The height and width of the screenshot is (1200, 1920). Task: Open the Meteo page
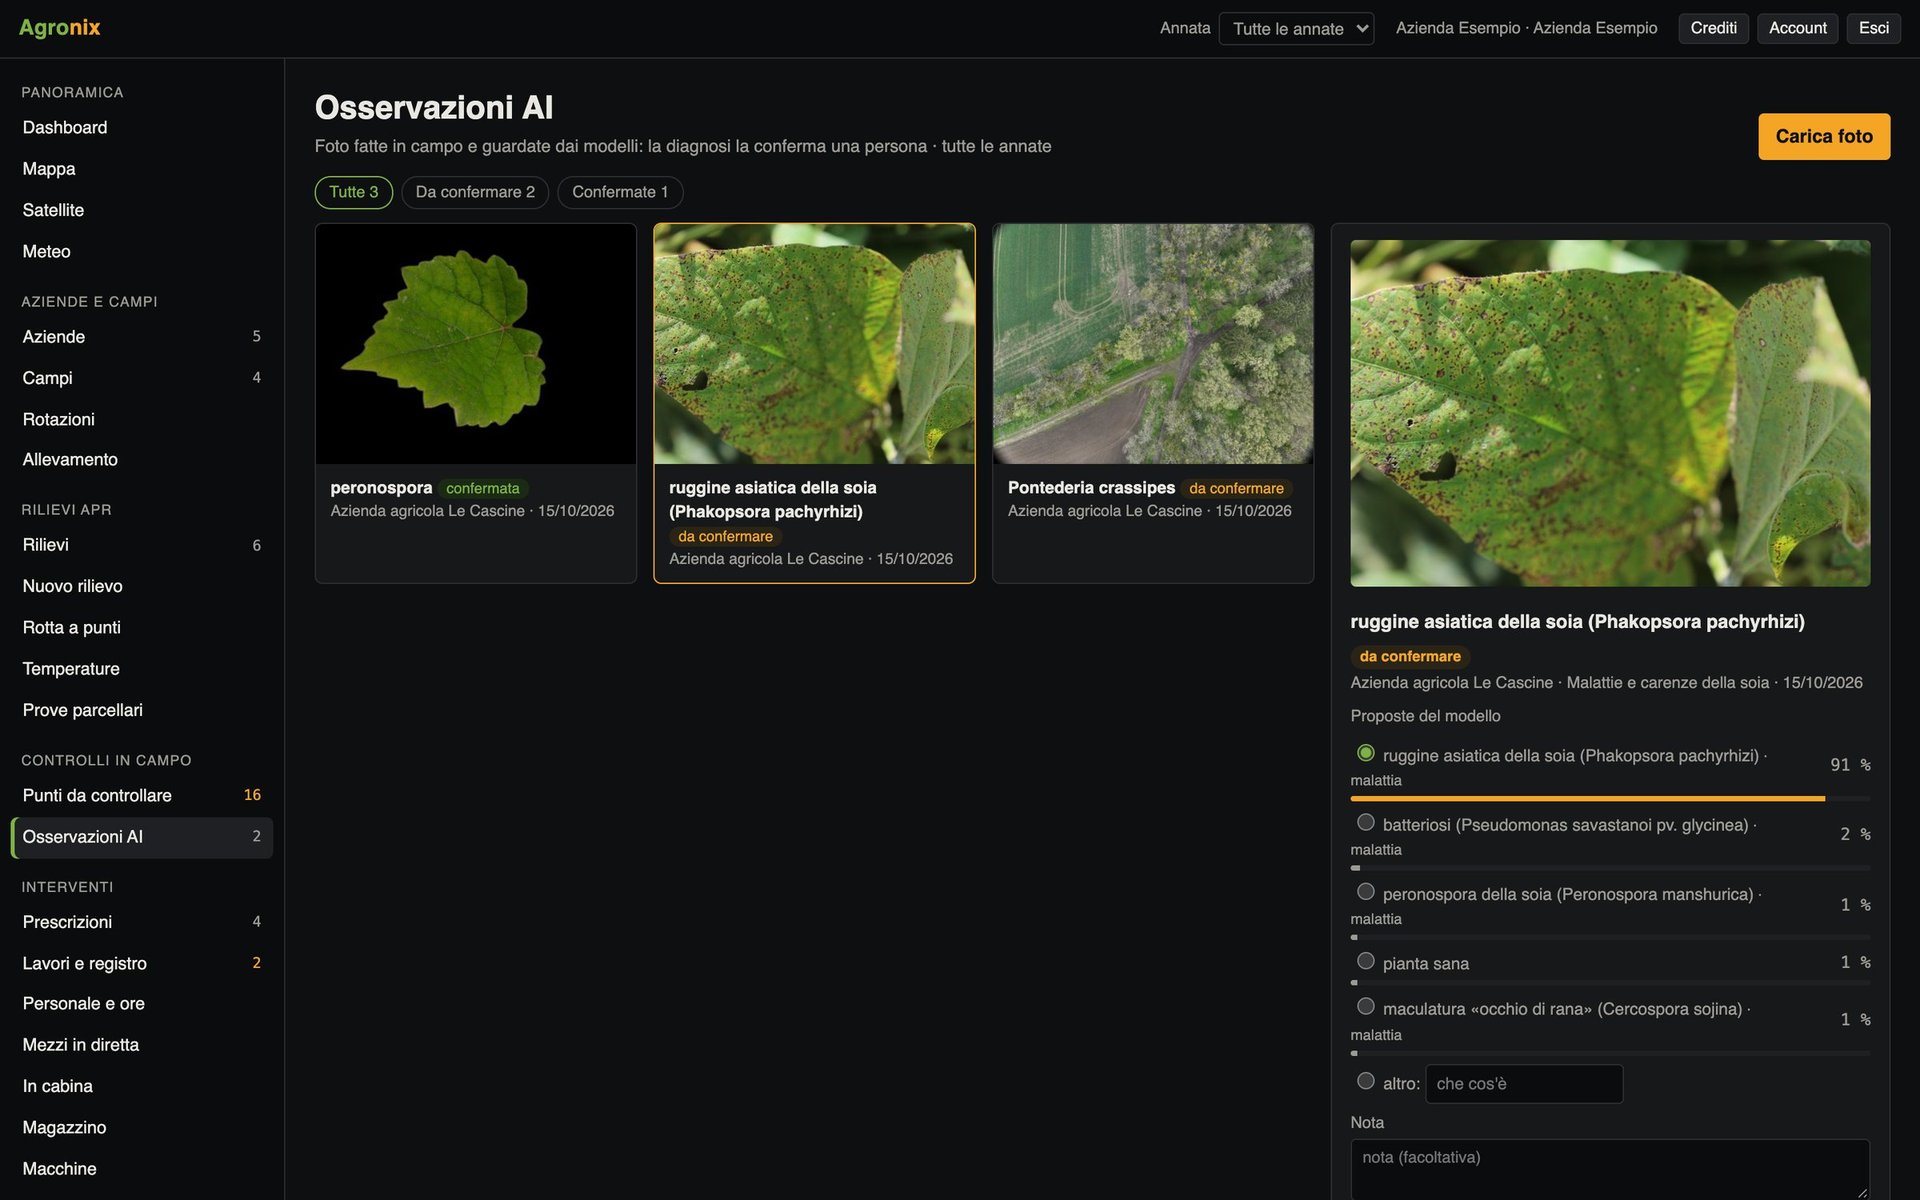point(142,251)
